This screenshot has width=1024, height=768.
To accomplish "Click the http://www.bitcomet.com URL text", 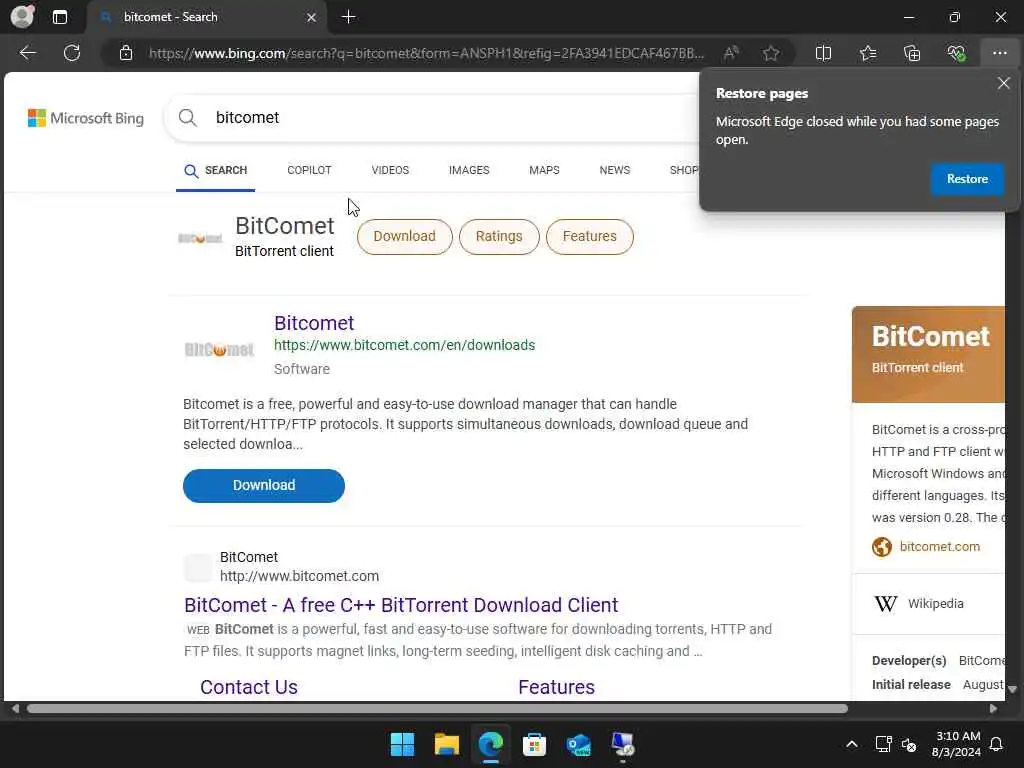I will tap(299, 576).
